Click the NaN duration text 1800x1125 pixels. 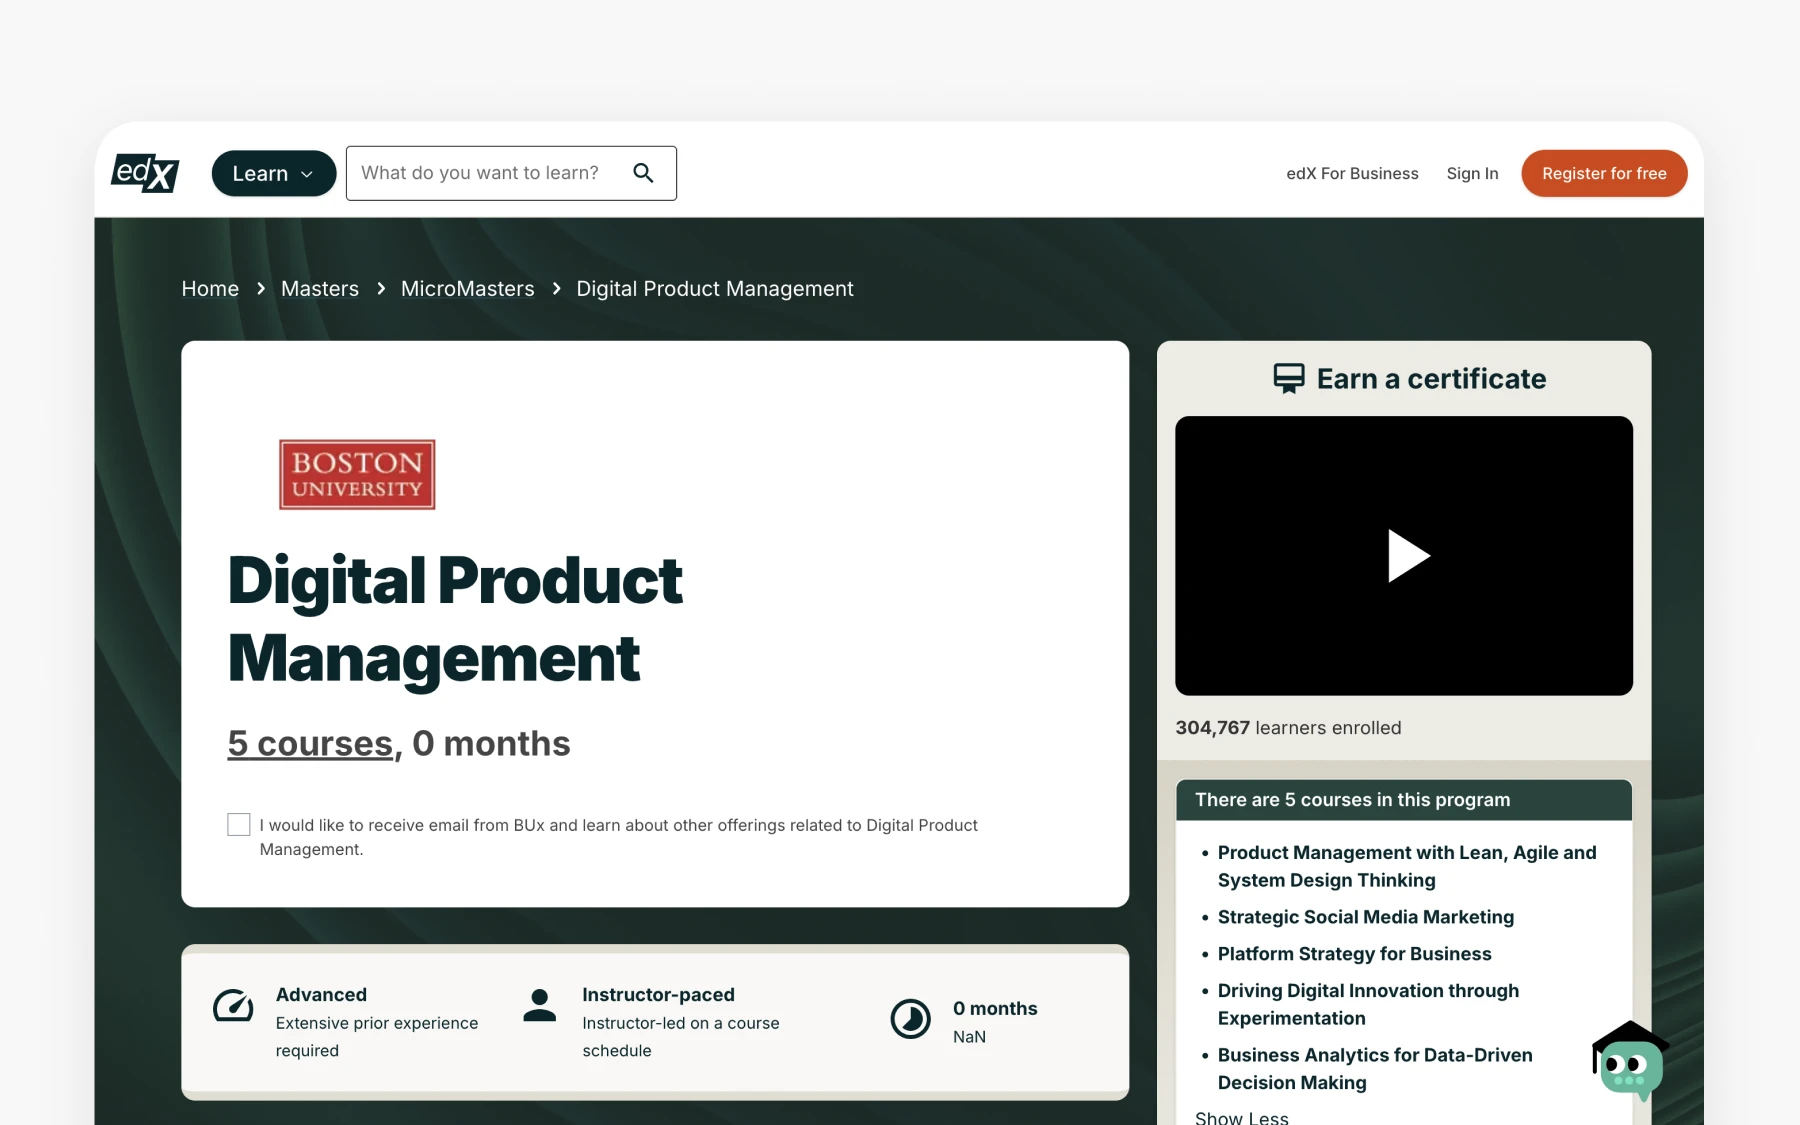969,1037
